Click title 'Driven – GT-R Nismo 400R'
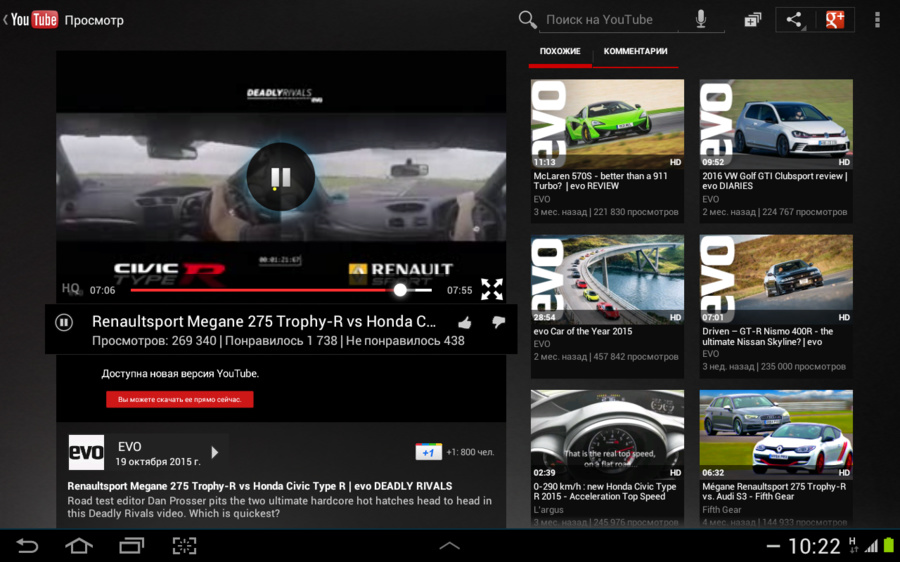This screenshot has height=562, width=900. (767, 336)
